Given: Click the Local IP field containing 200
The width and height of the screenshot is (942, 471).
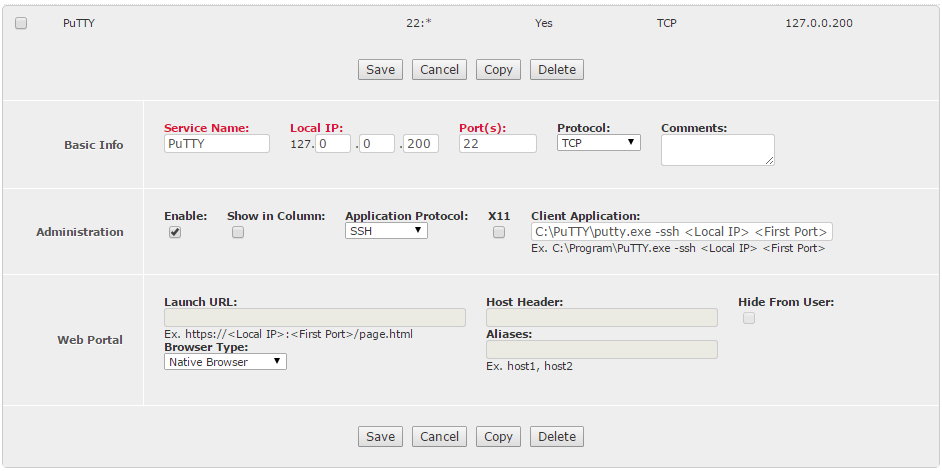Looking at the screenshot, I should [x=421, y=144].
